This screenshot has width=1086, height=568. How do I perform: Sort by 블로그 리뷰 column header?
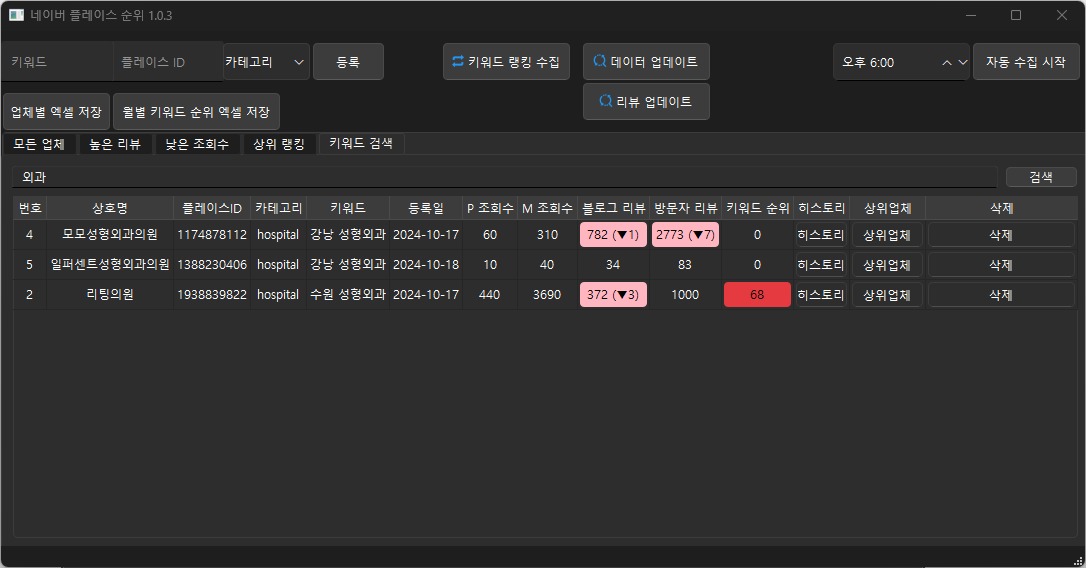pos(614,208)
